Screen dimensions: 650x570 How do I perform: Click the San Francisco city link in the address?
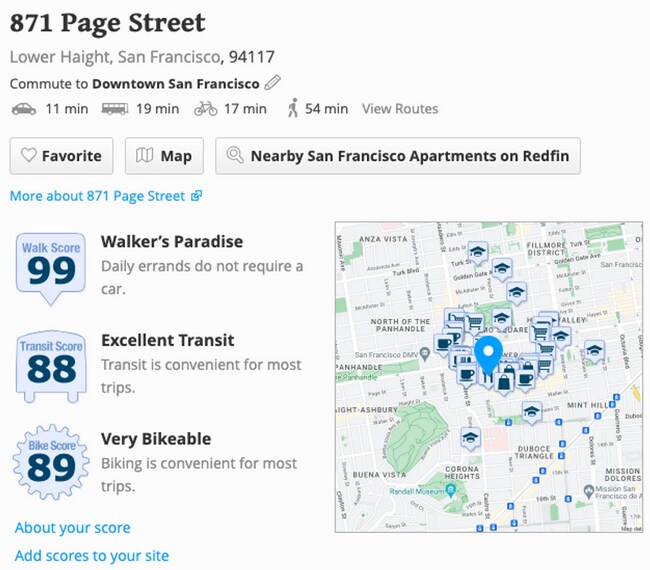[169, 57]
